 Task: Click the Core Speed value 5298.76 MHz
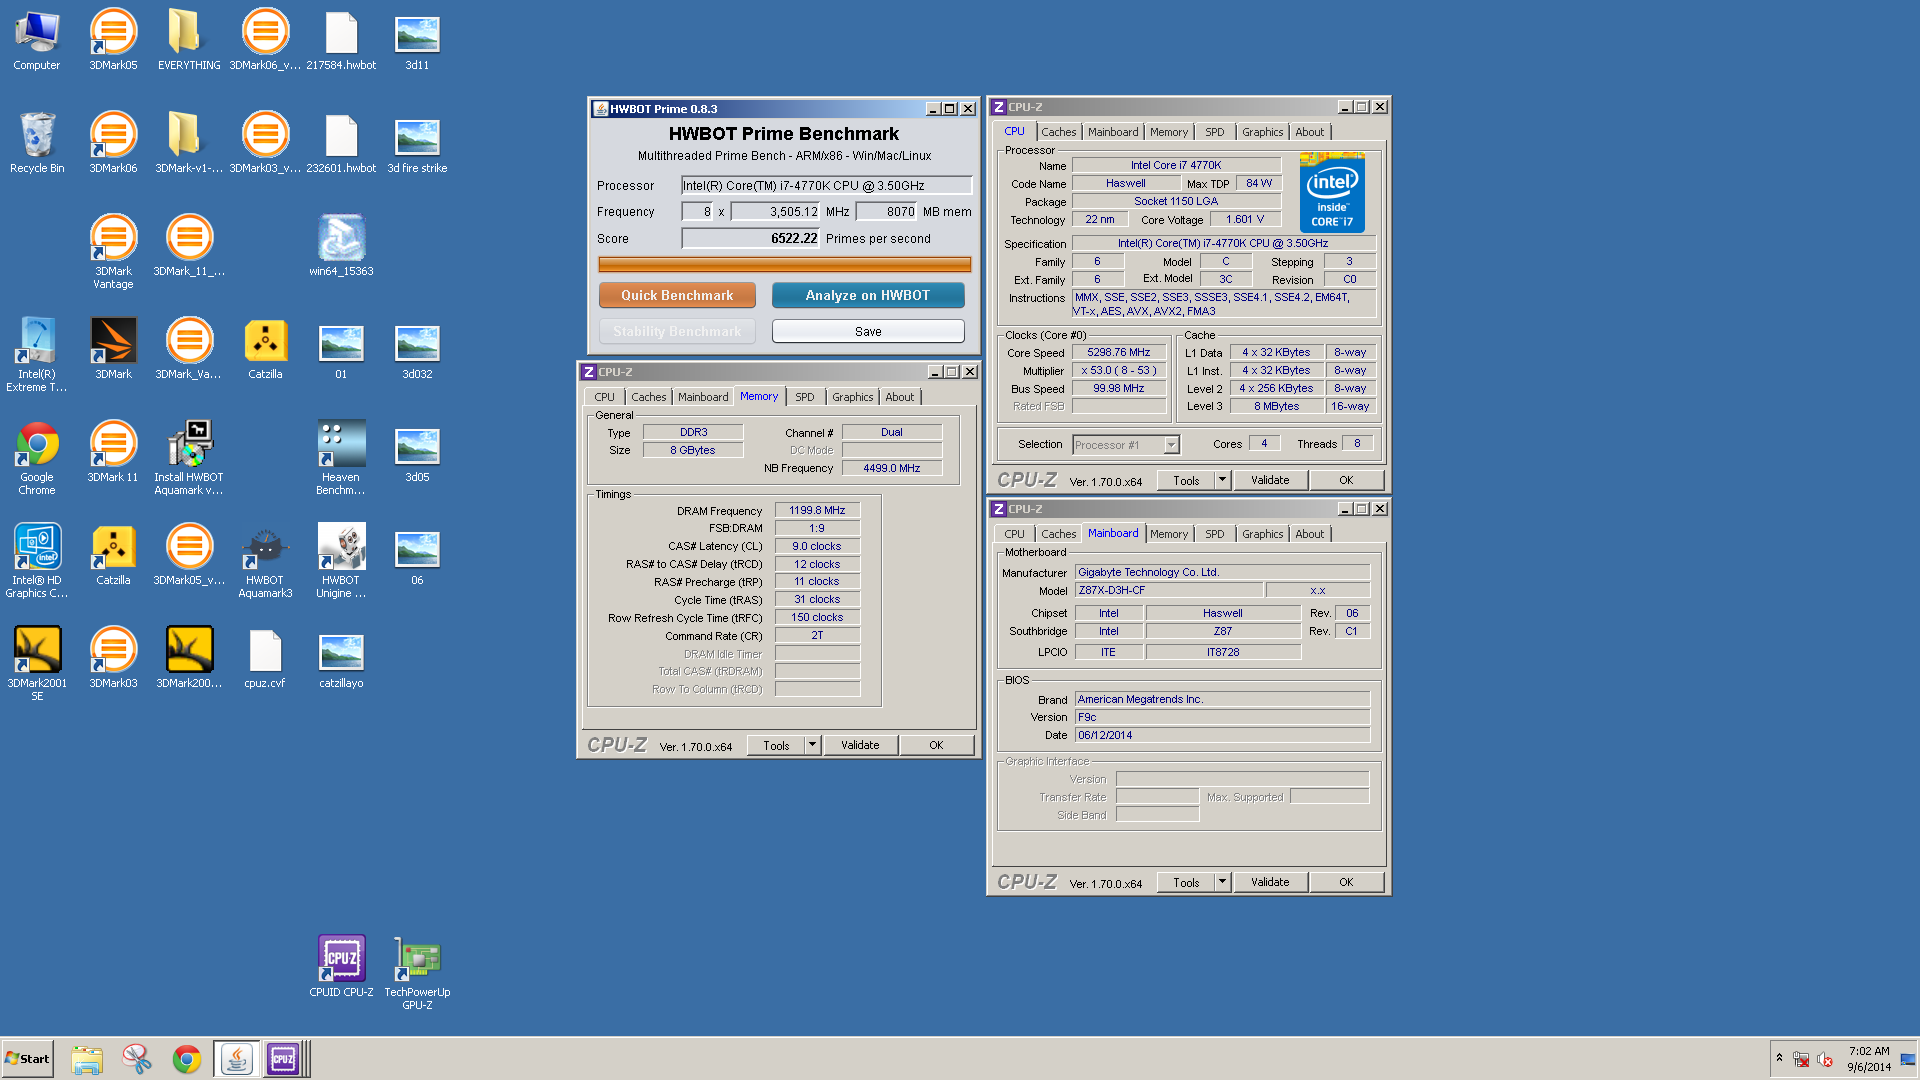[x=1119, y=352]
